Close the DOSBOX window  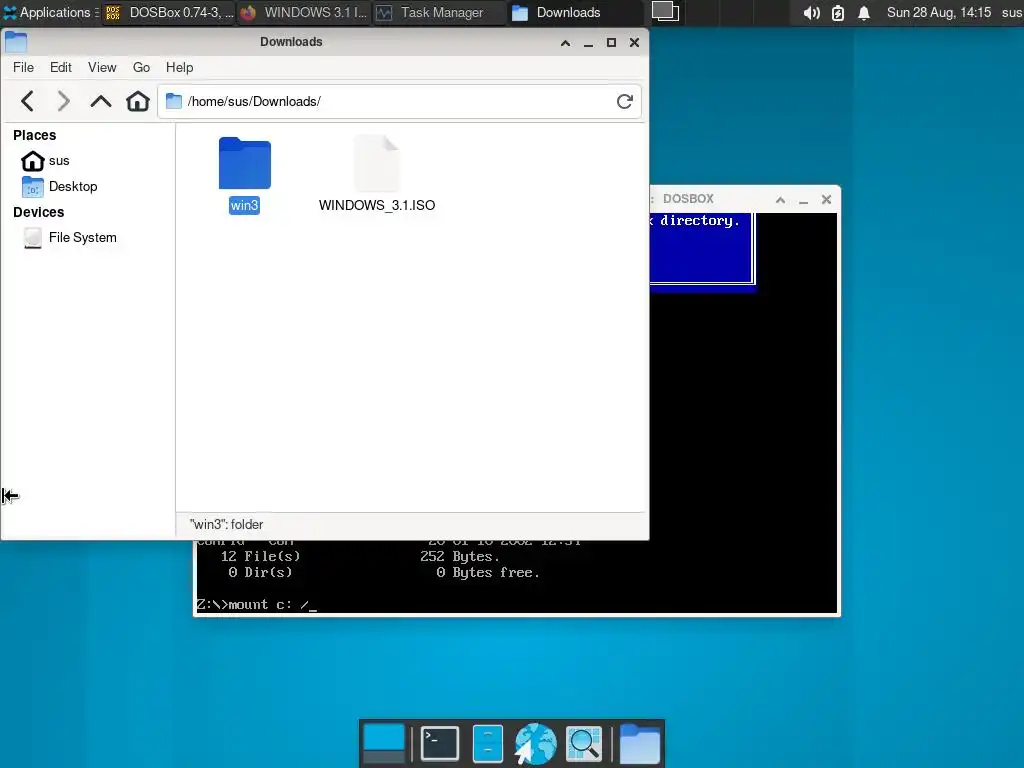826,200
